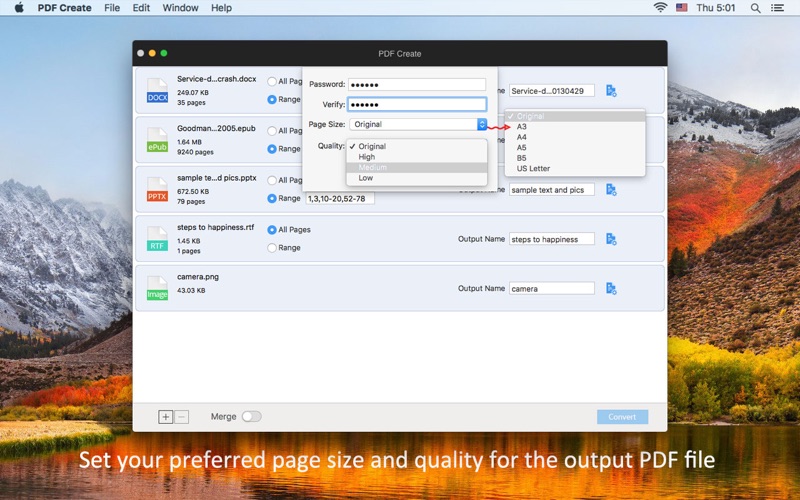Edit output name sample text and pics
The width and height of the screenshot is (800, 500).
coord(552,190)
